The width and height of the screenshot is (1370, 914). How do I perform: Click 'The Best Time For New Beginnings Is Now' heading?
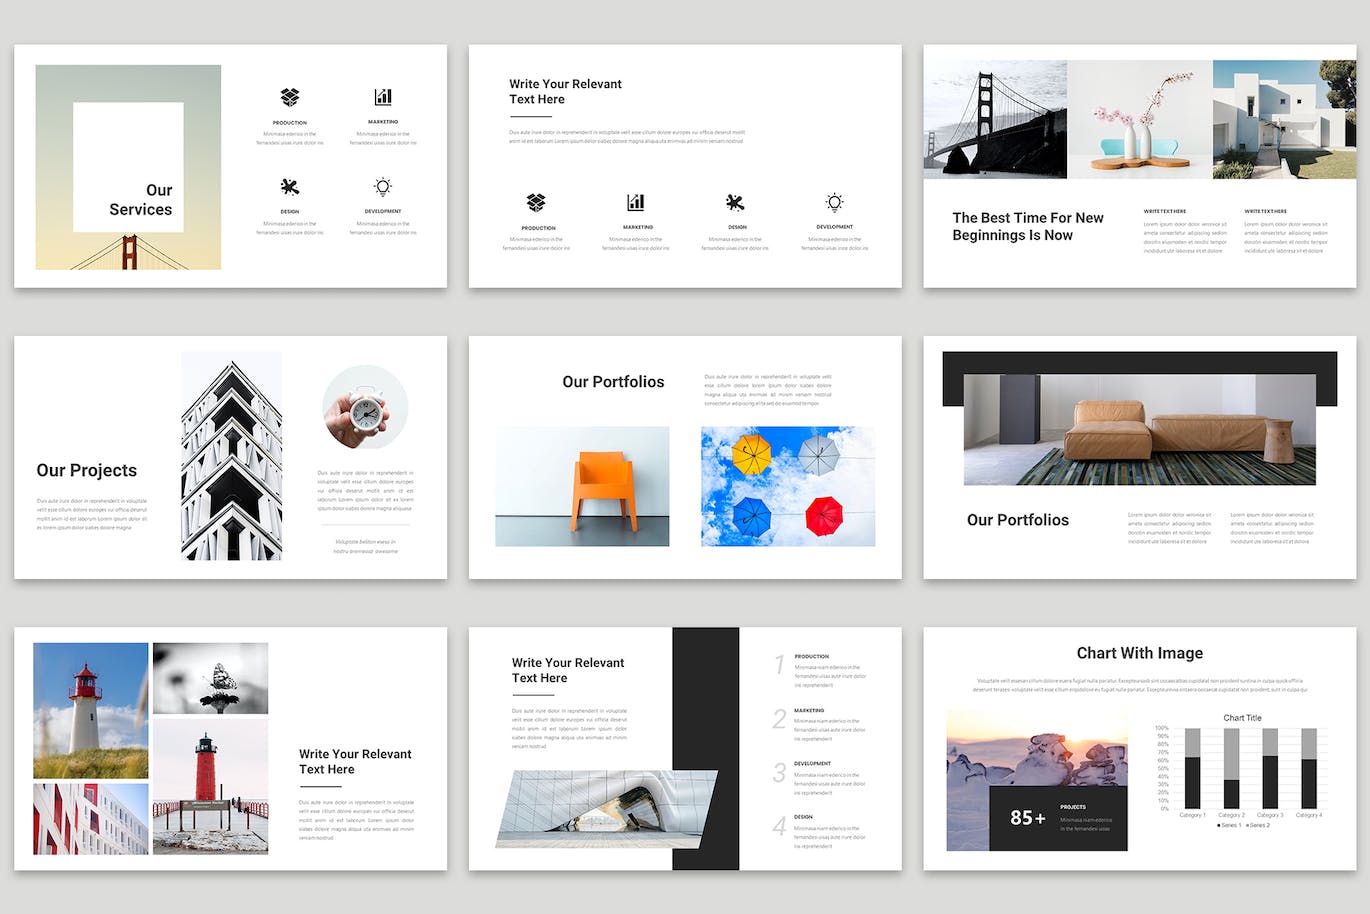pyautogui.click(x=1028, y=226)
